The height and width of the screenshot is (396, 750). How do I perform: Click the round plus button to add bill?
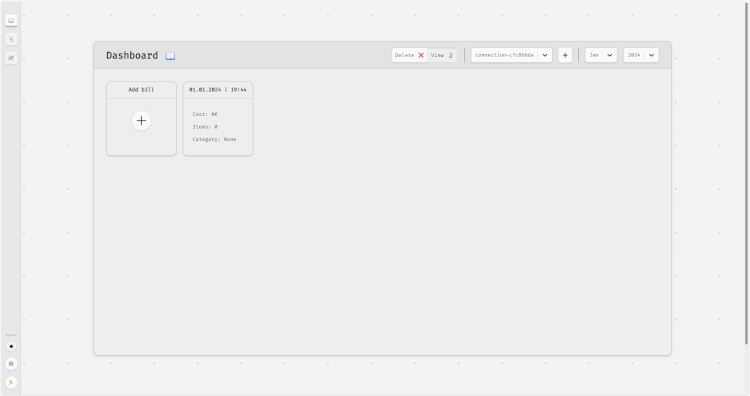[141, 121]
